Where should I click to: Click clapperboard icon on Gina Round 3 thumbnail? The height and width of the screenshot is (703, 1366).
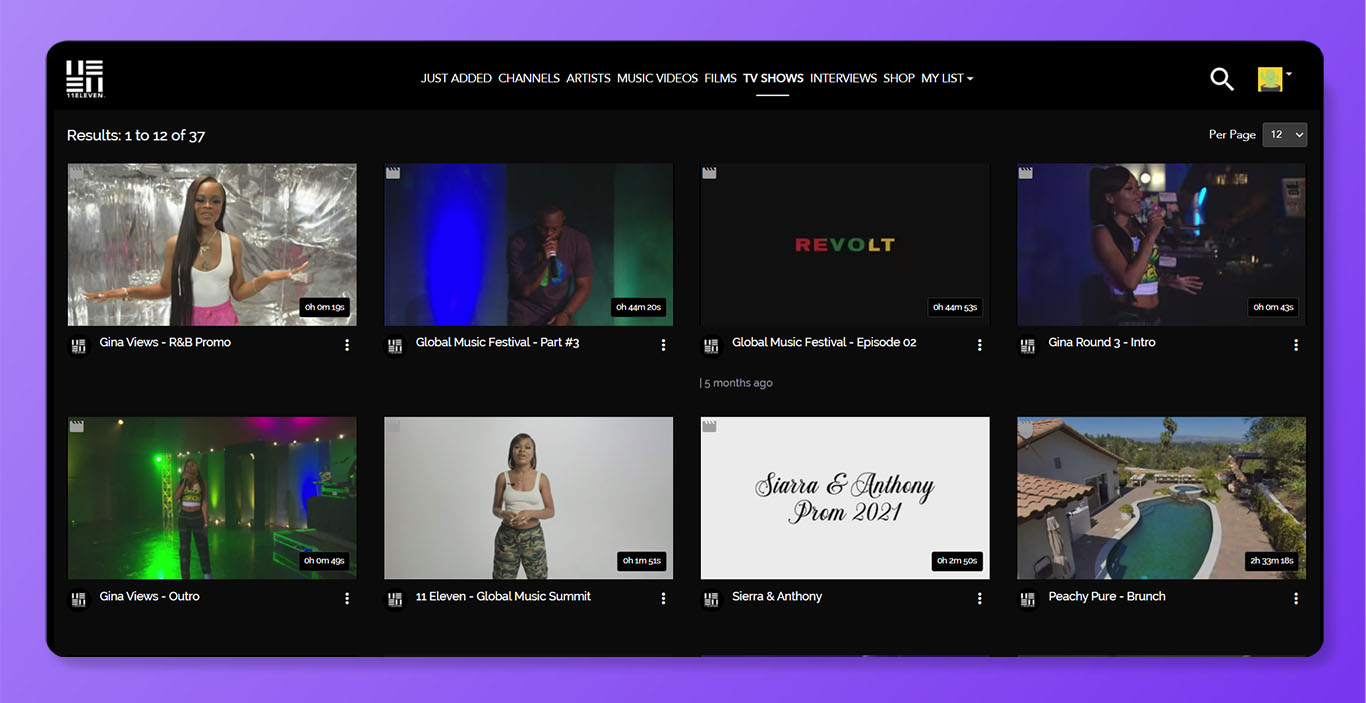tap(1026, 173)
